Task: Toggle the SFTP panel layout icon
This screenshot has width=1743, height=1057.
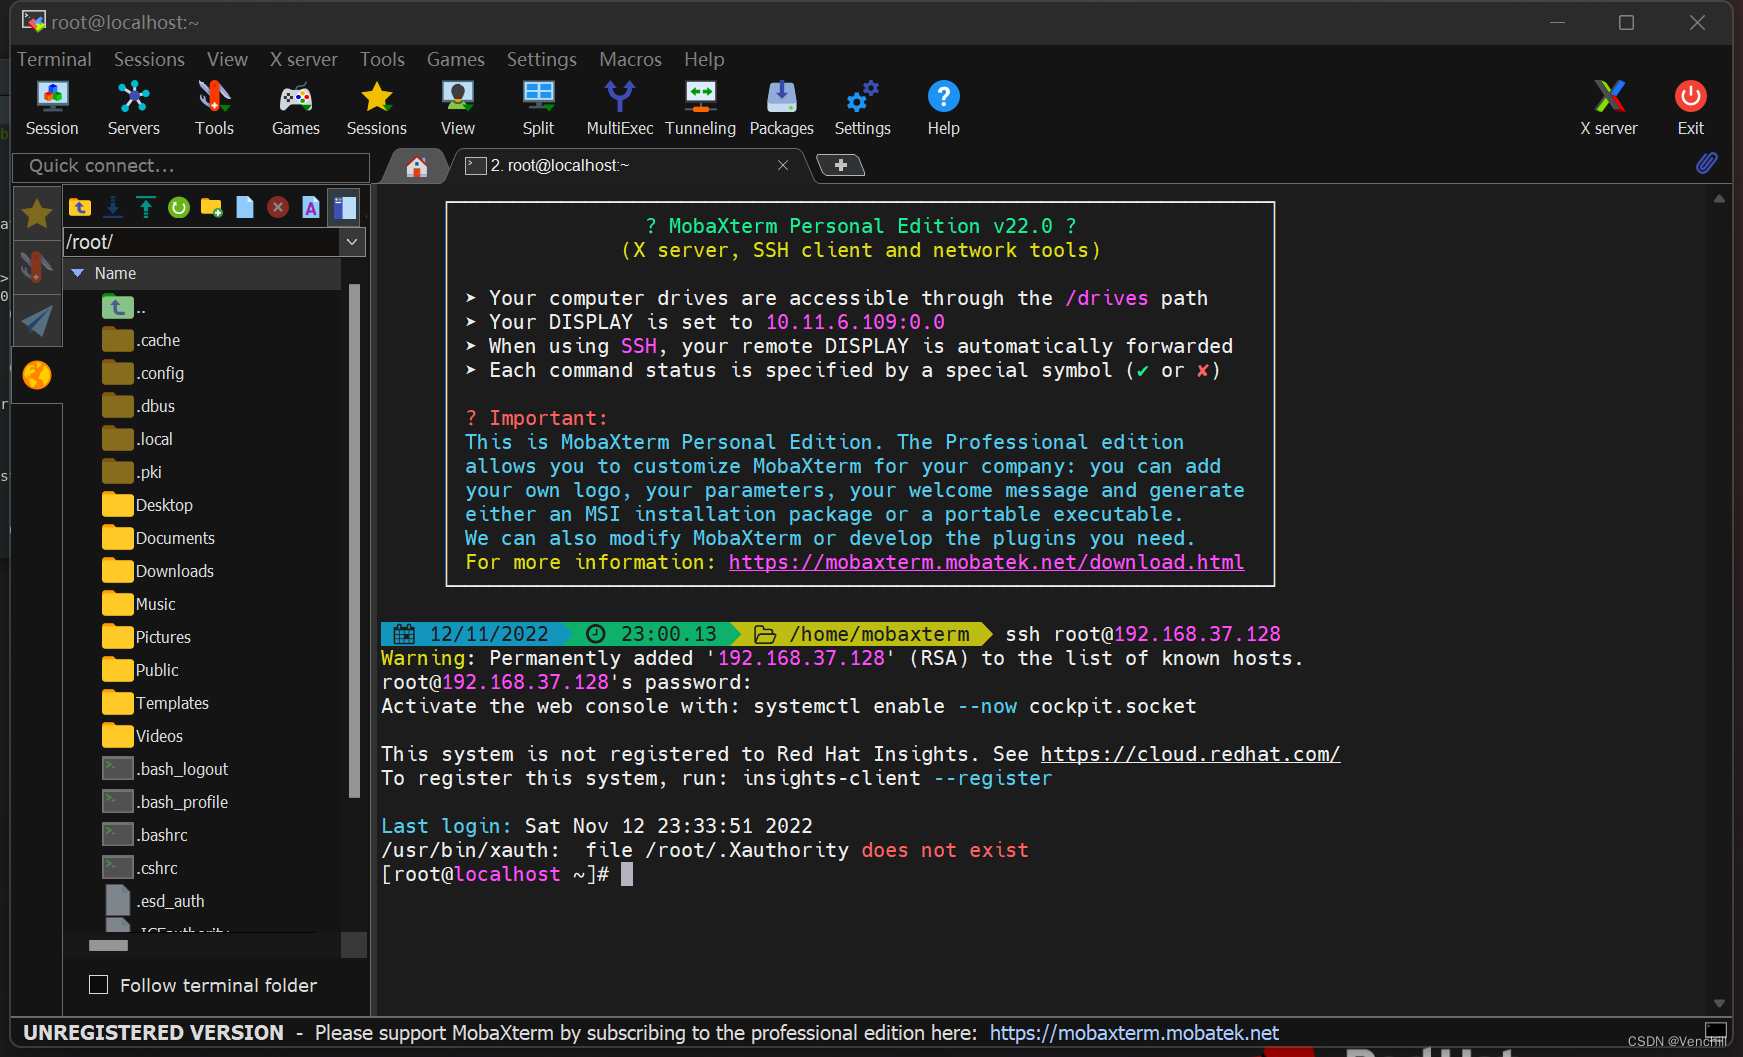Action: pos(344,207)
